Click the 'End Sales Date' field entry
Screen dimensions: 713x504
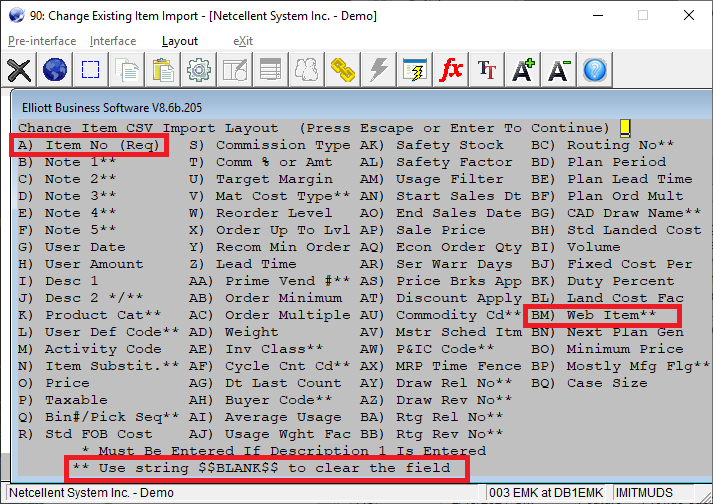click(x=440, y=213)
